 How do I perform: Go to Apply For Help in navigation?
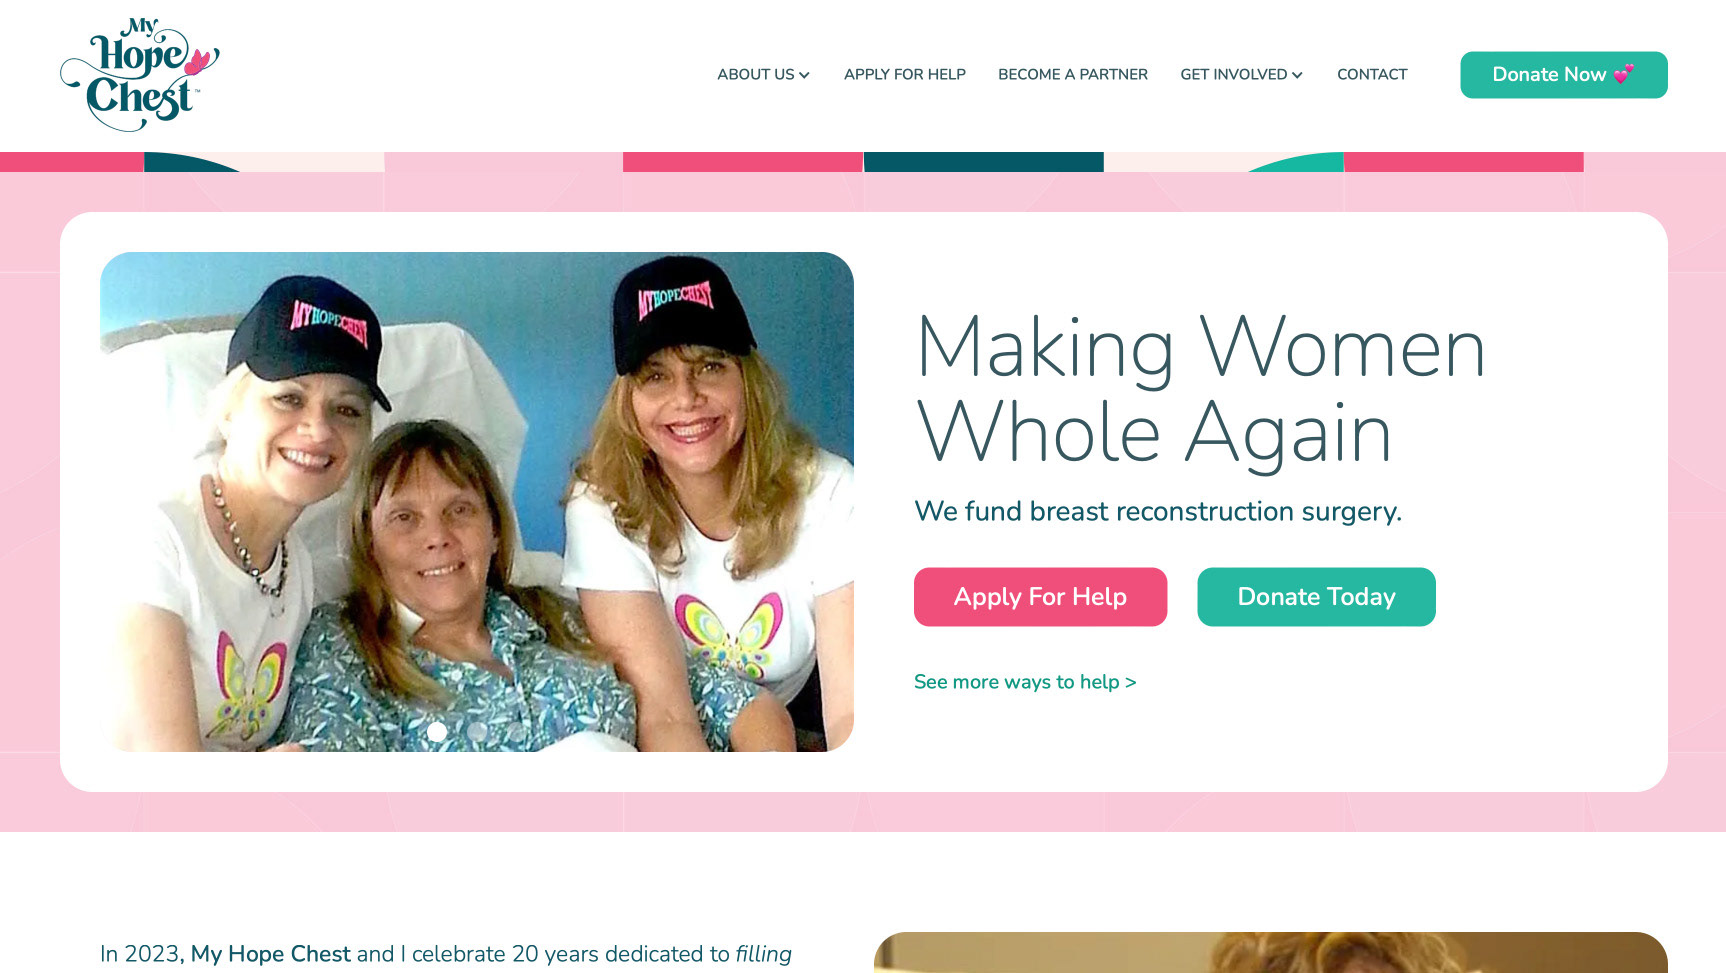pos(904,74)
